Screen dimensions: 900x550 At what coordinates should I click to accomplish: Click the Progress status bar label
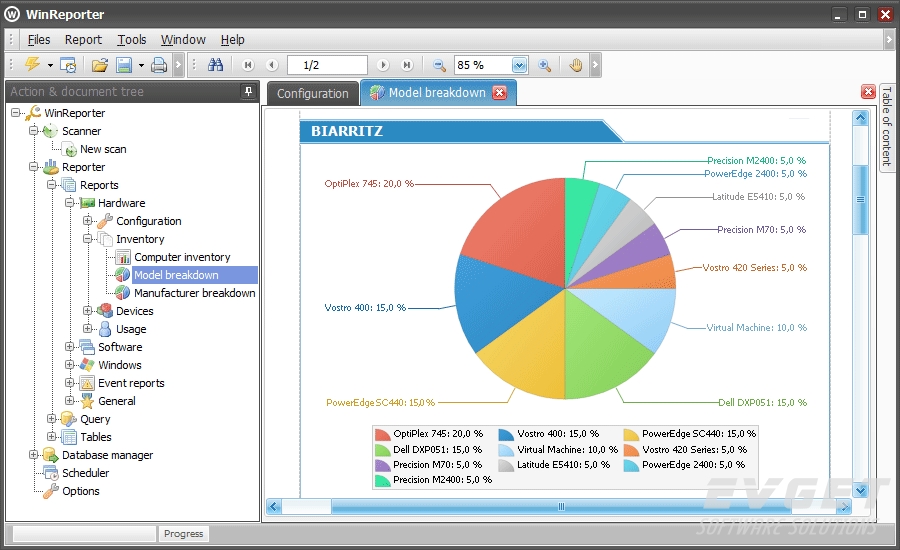click(184, 534)
